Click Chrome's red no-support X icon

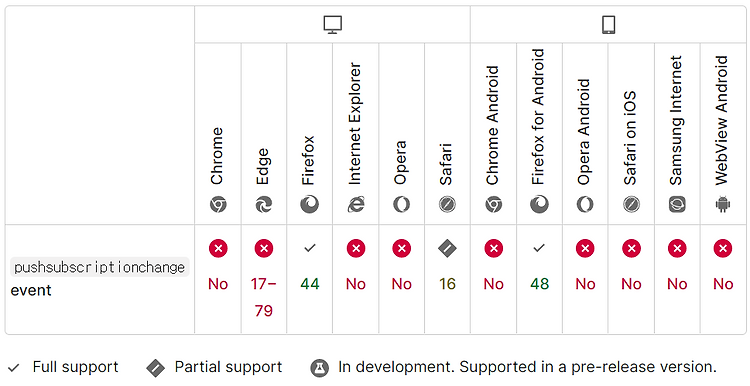[x=218, y=248]
